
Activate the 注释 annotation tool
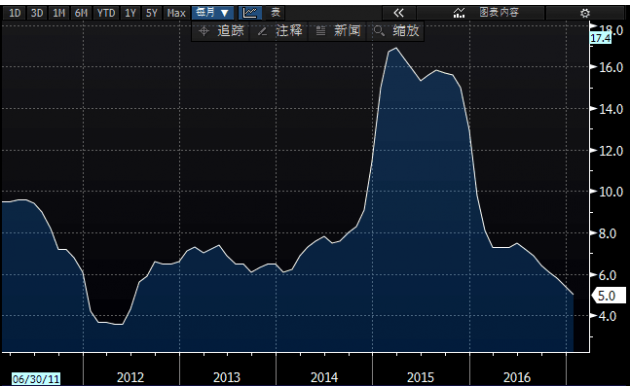(x=280, y=31)
